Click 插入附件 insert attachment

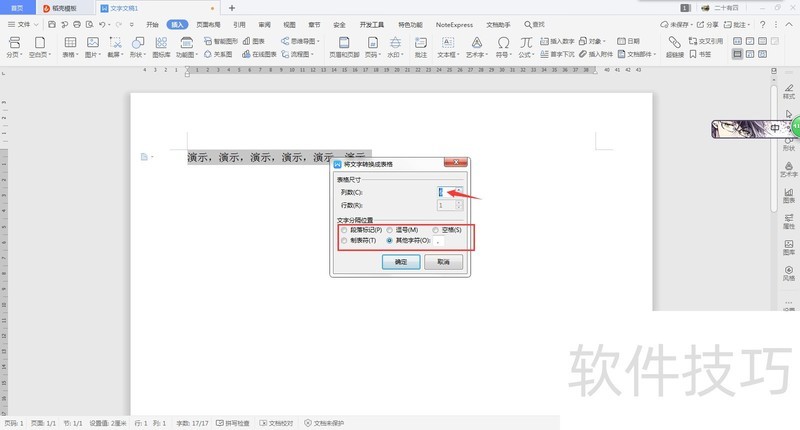595,54
